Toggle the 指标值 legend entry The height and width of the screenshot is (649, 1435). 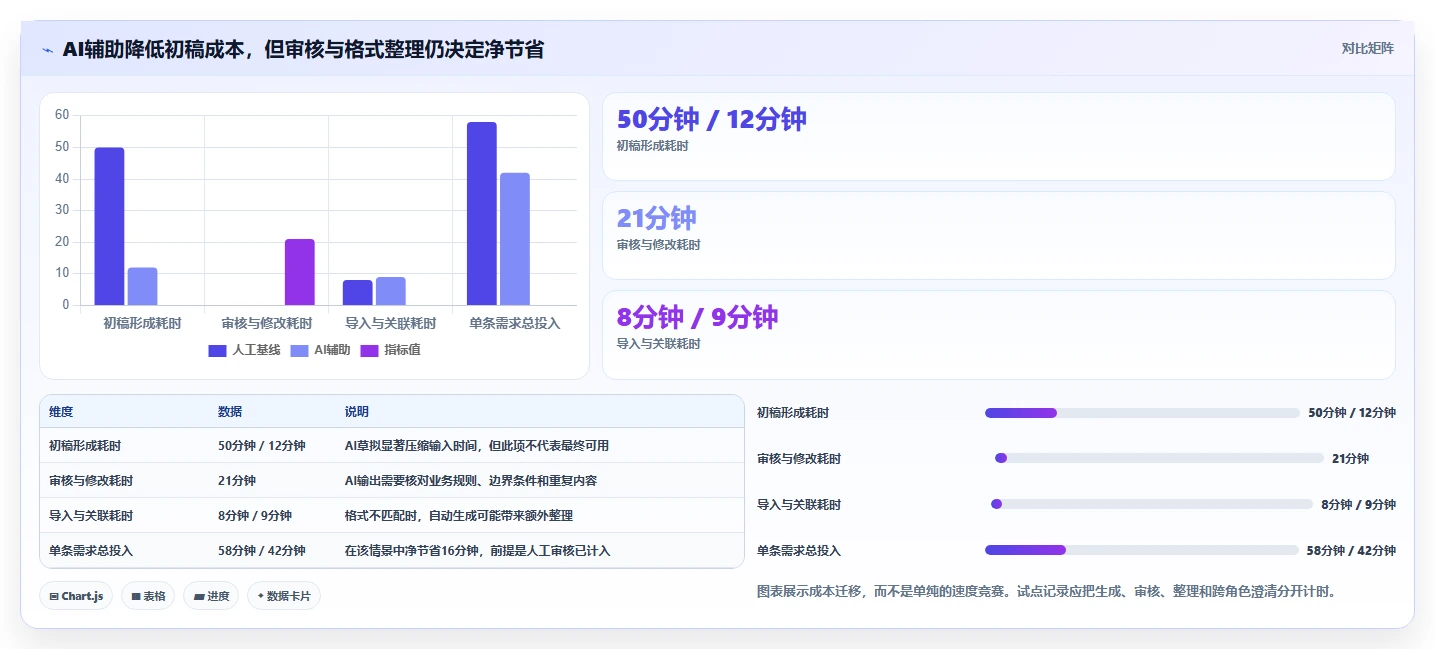pyautogui.click(x=390, y=350)
